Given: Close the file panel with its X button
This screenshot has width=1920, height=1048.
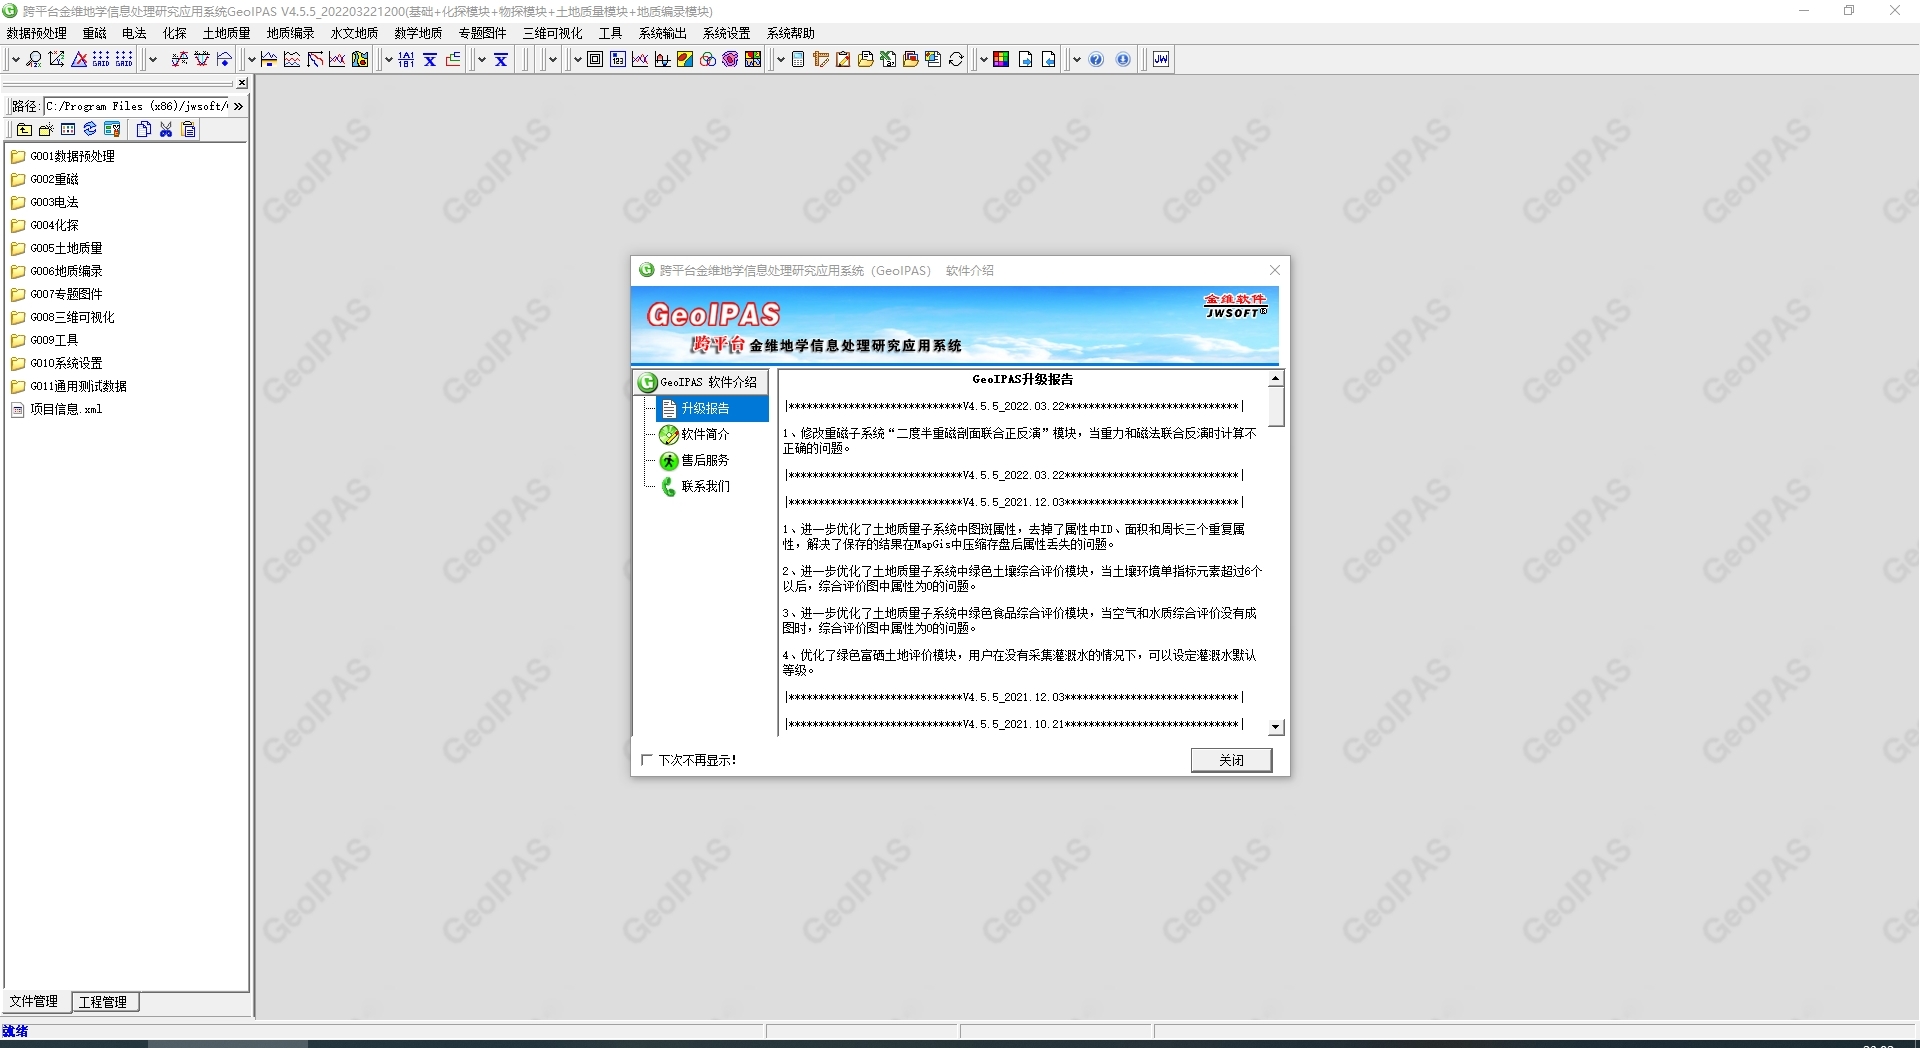Looking at the screenshot, I should [x=242, y=83].
